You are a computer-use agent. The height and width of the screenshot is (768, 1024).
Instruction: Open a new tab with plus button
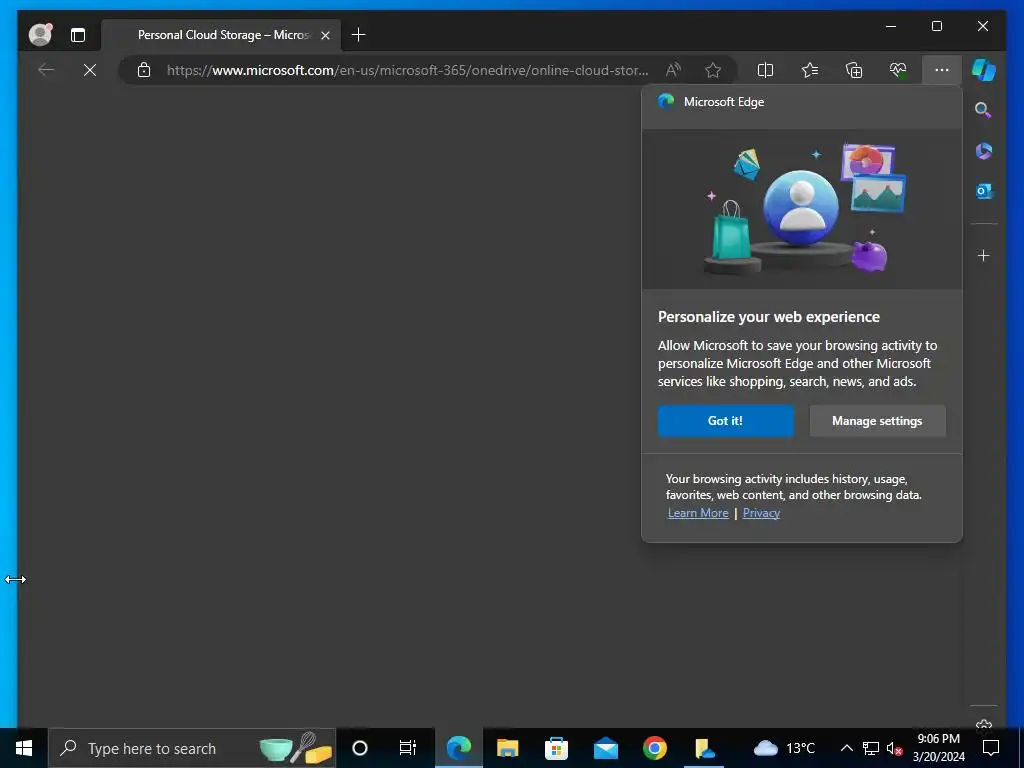(359, 35)
